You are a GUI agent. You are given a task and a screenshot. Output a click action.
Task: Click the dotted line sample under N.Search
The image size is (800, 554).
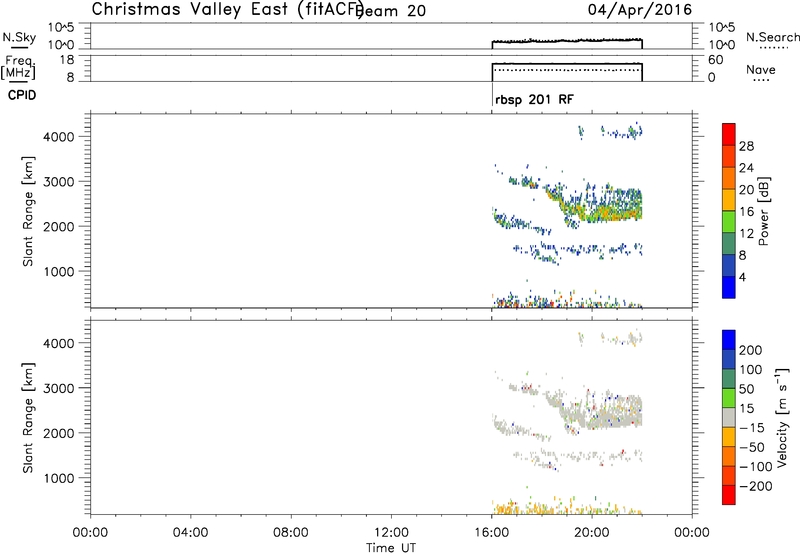(774, 48)
